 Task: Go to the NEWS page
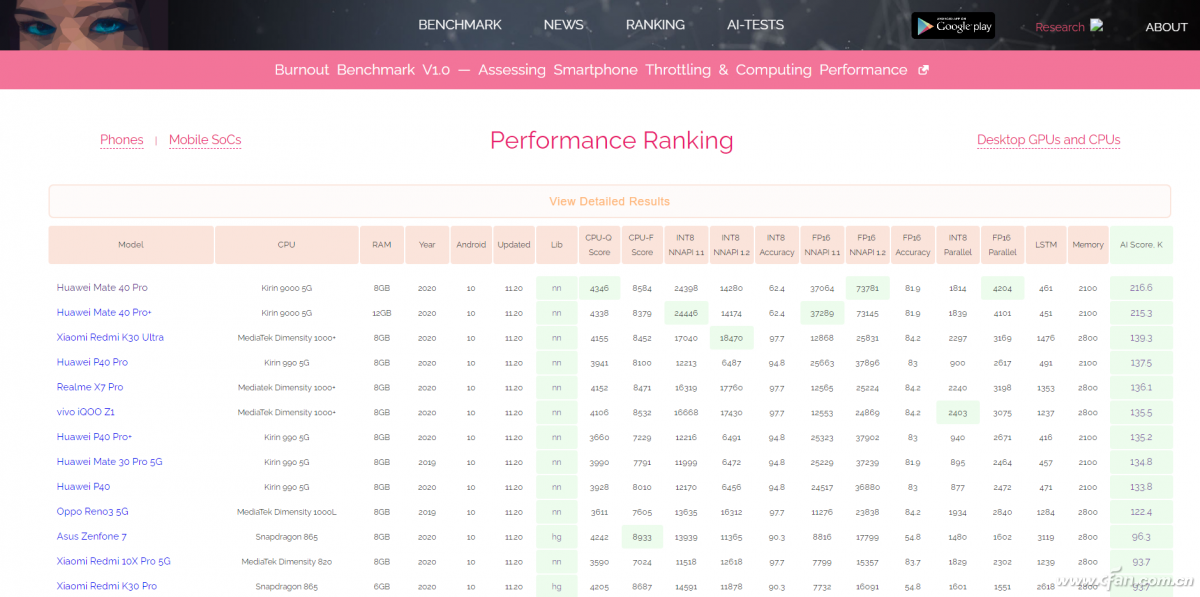coord(564,25)
